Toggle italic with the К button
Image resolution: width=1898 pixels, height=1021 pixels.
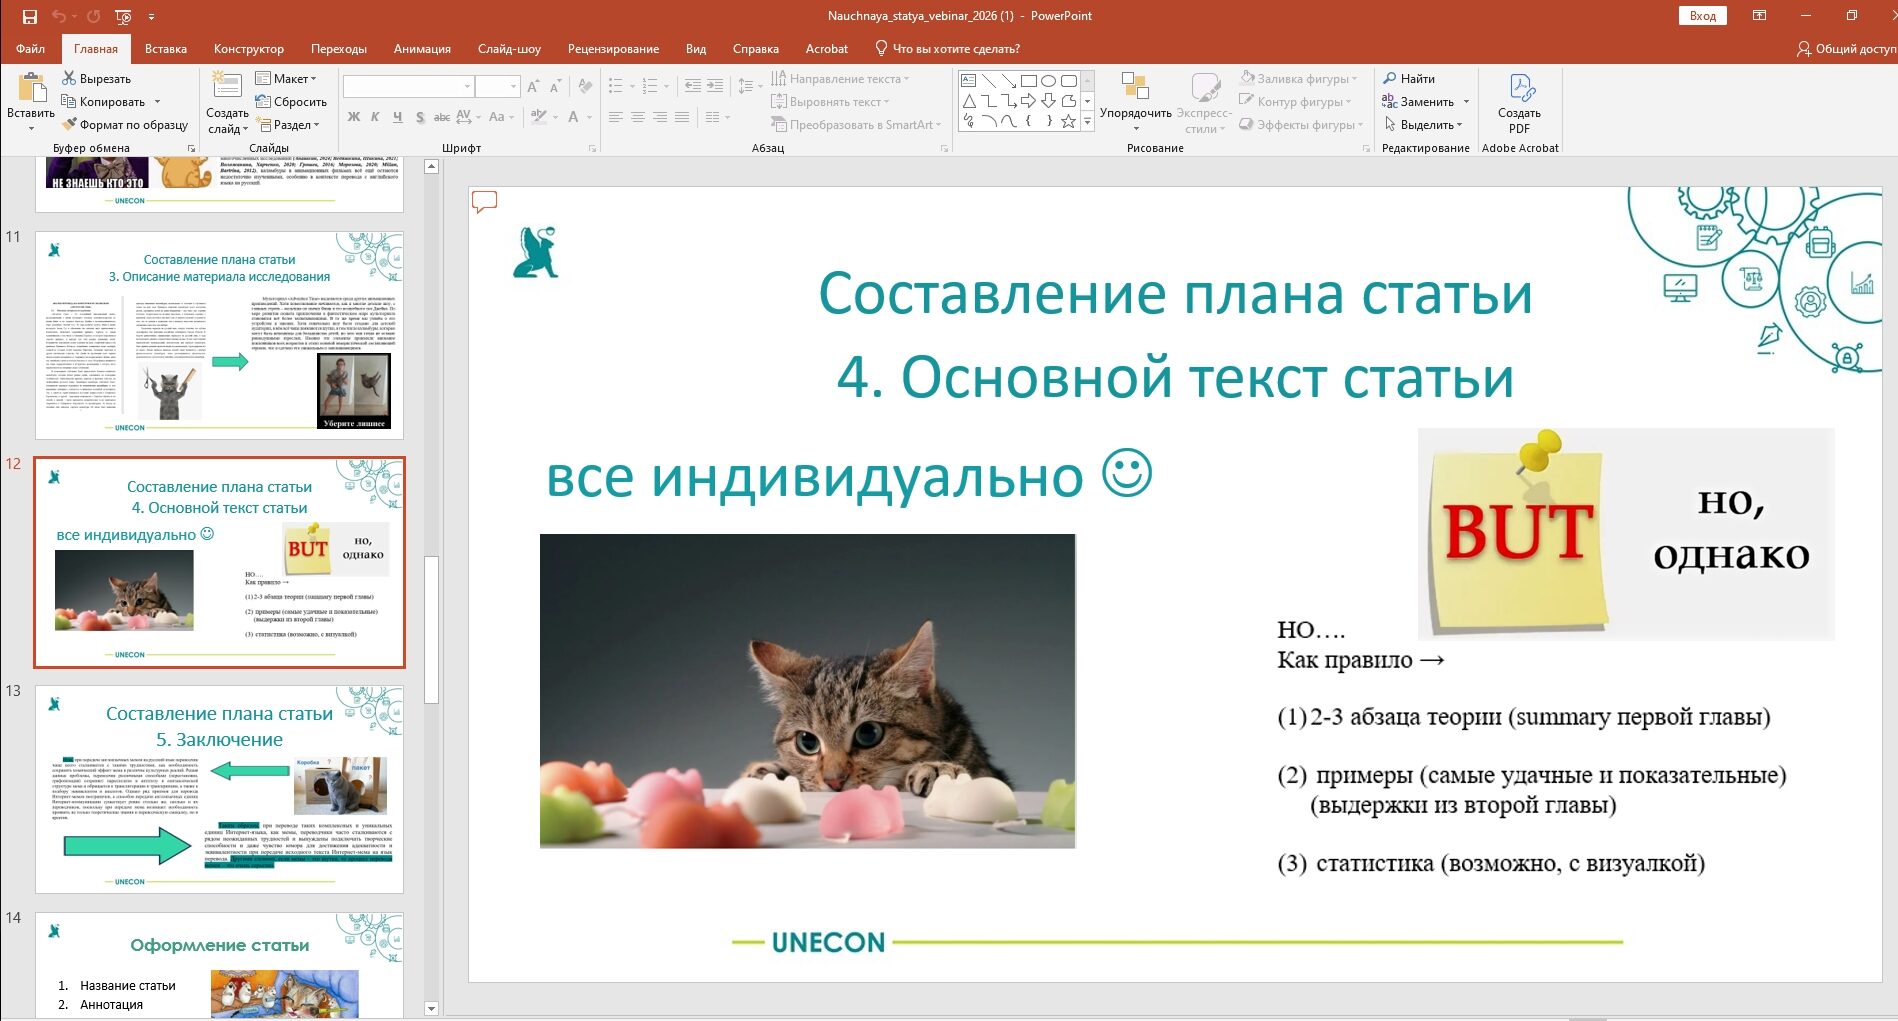[x=375, y=118]
